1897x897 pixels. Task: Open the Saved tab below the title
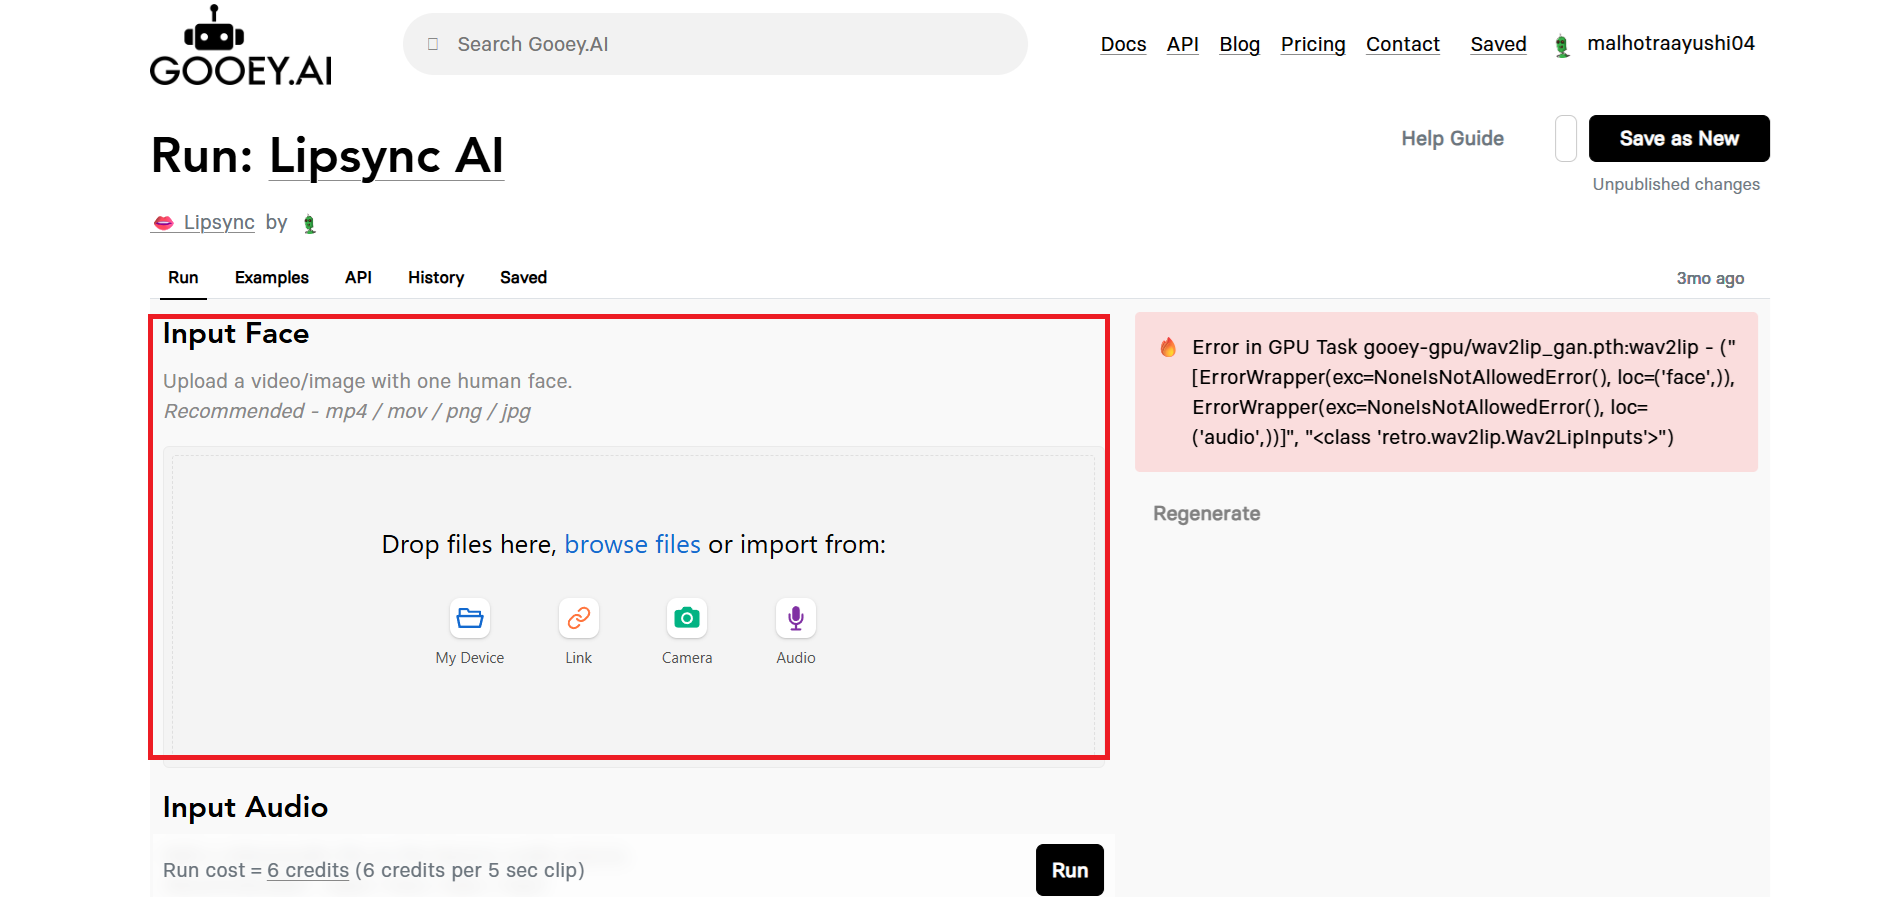pyautogui.click(x=523, y=278)
